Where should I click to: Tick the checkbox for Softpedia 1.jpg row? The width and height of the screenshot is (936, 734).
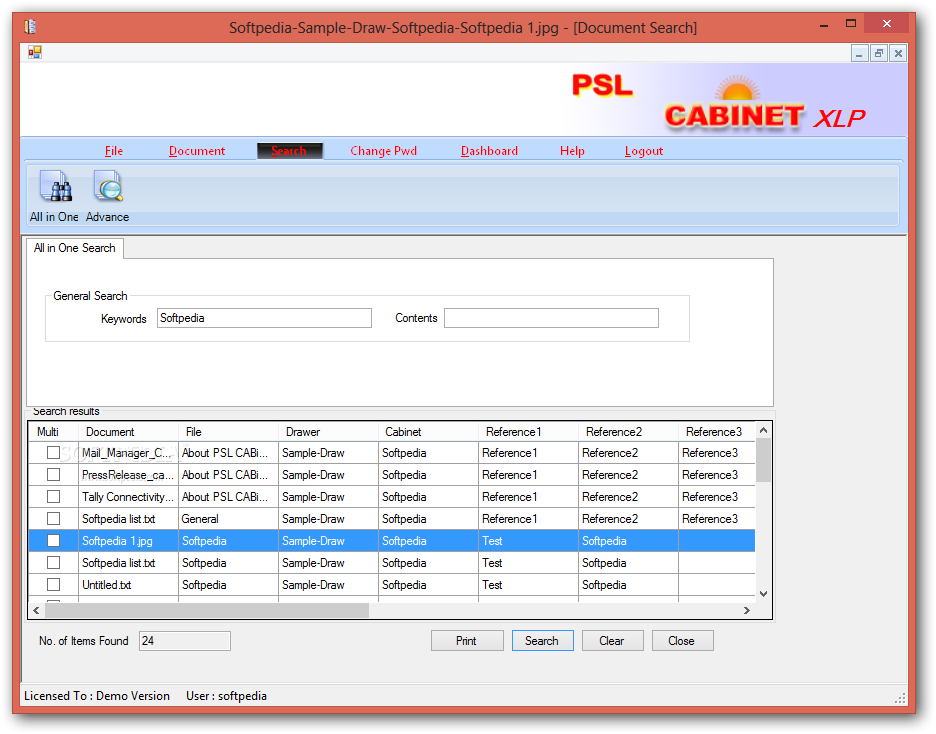click(54, 541)
